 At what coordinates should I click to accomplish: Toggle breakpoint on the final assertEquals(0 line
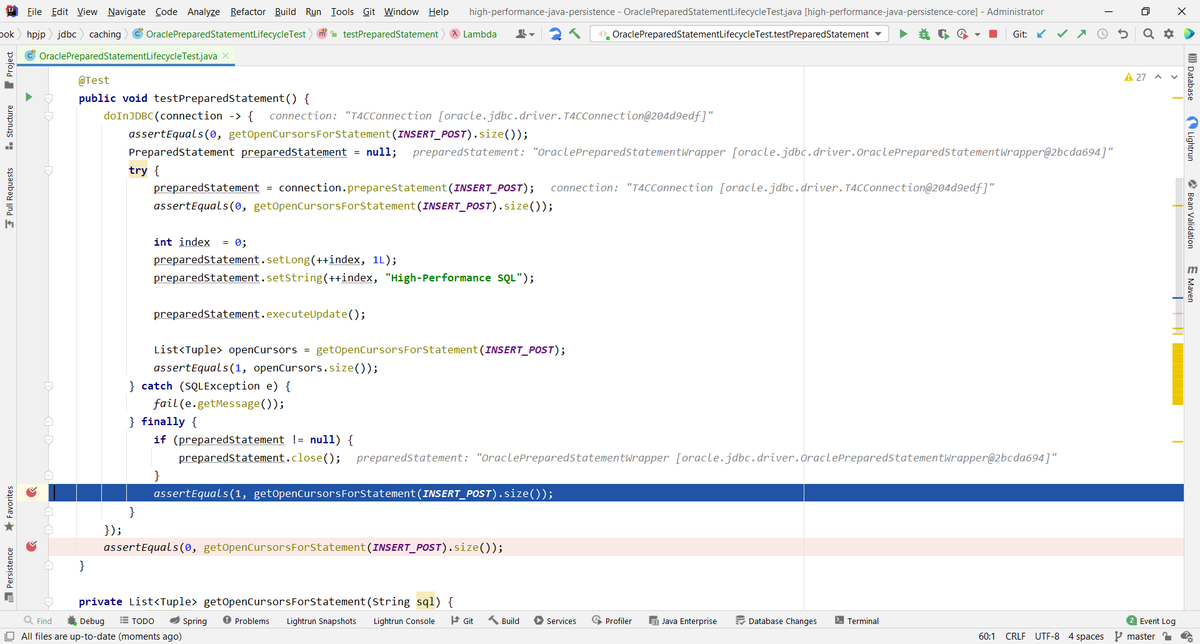tap(32, 547)
